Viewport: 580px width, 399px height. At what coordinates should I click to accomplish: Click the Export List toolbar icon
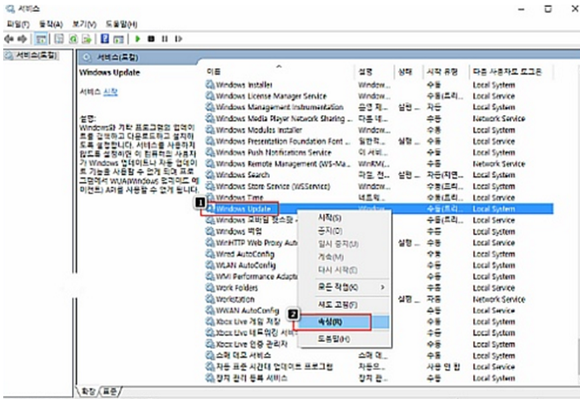tap(87, 38)
